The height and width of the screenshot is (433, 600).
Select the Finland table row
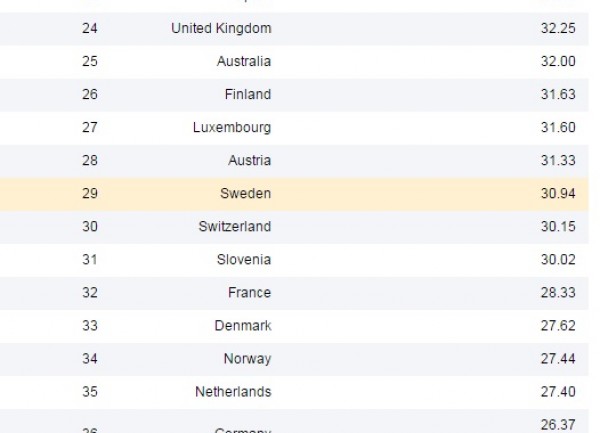(x=294, y=95)
